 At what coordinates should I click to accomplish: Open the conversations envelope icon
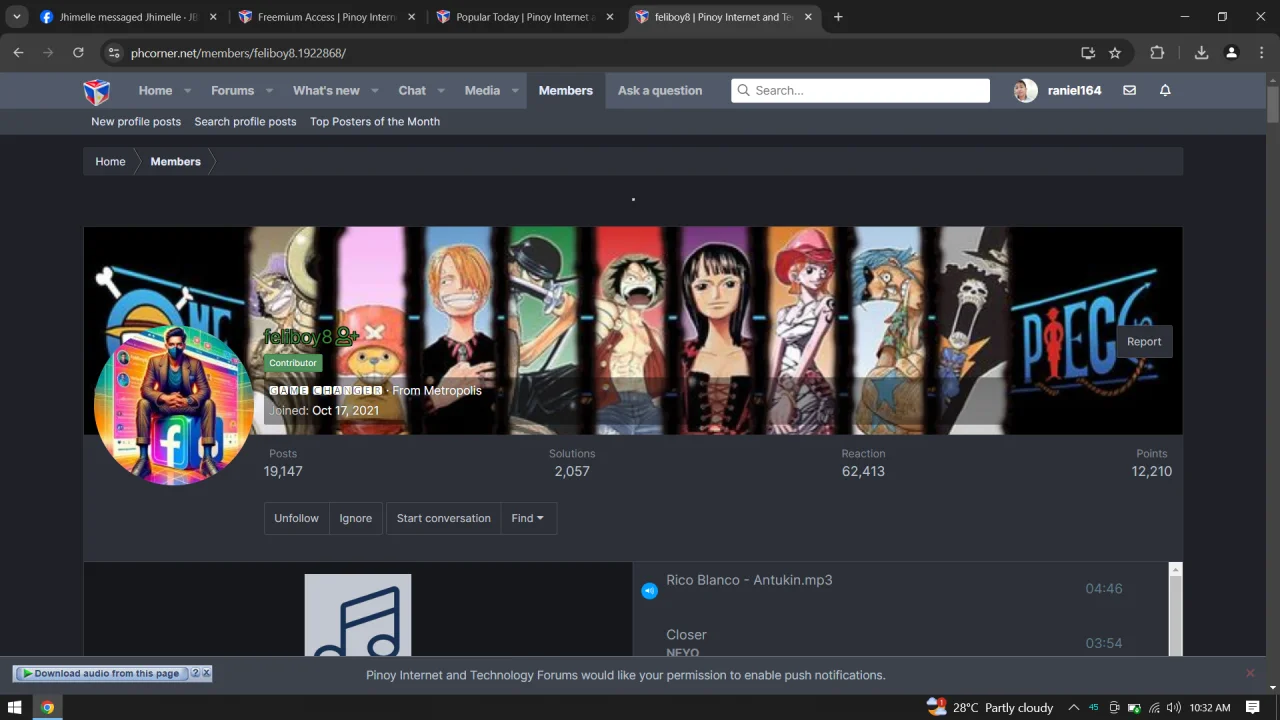[x=1129, y=90]
